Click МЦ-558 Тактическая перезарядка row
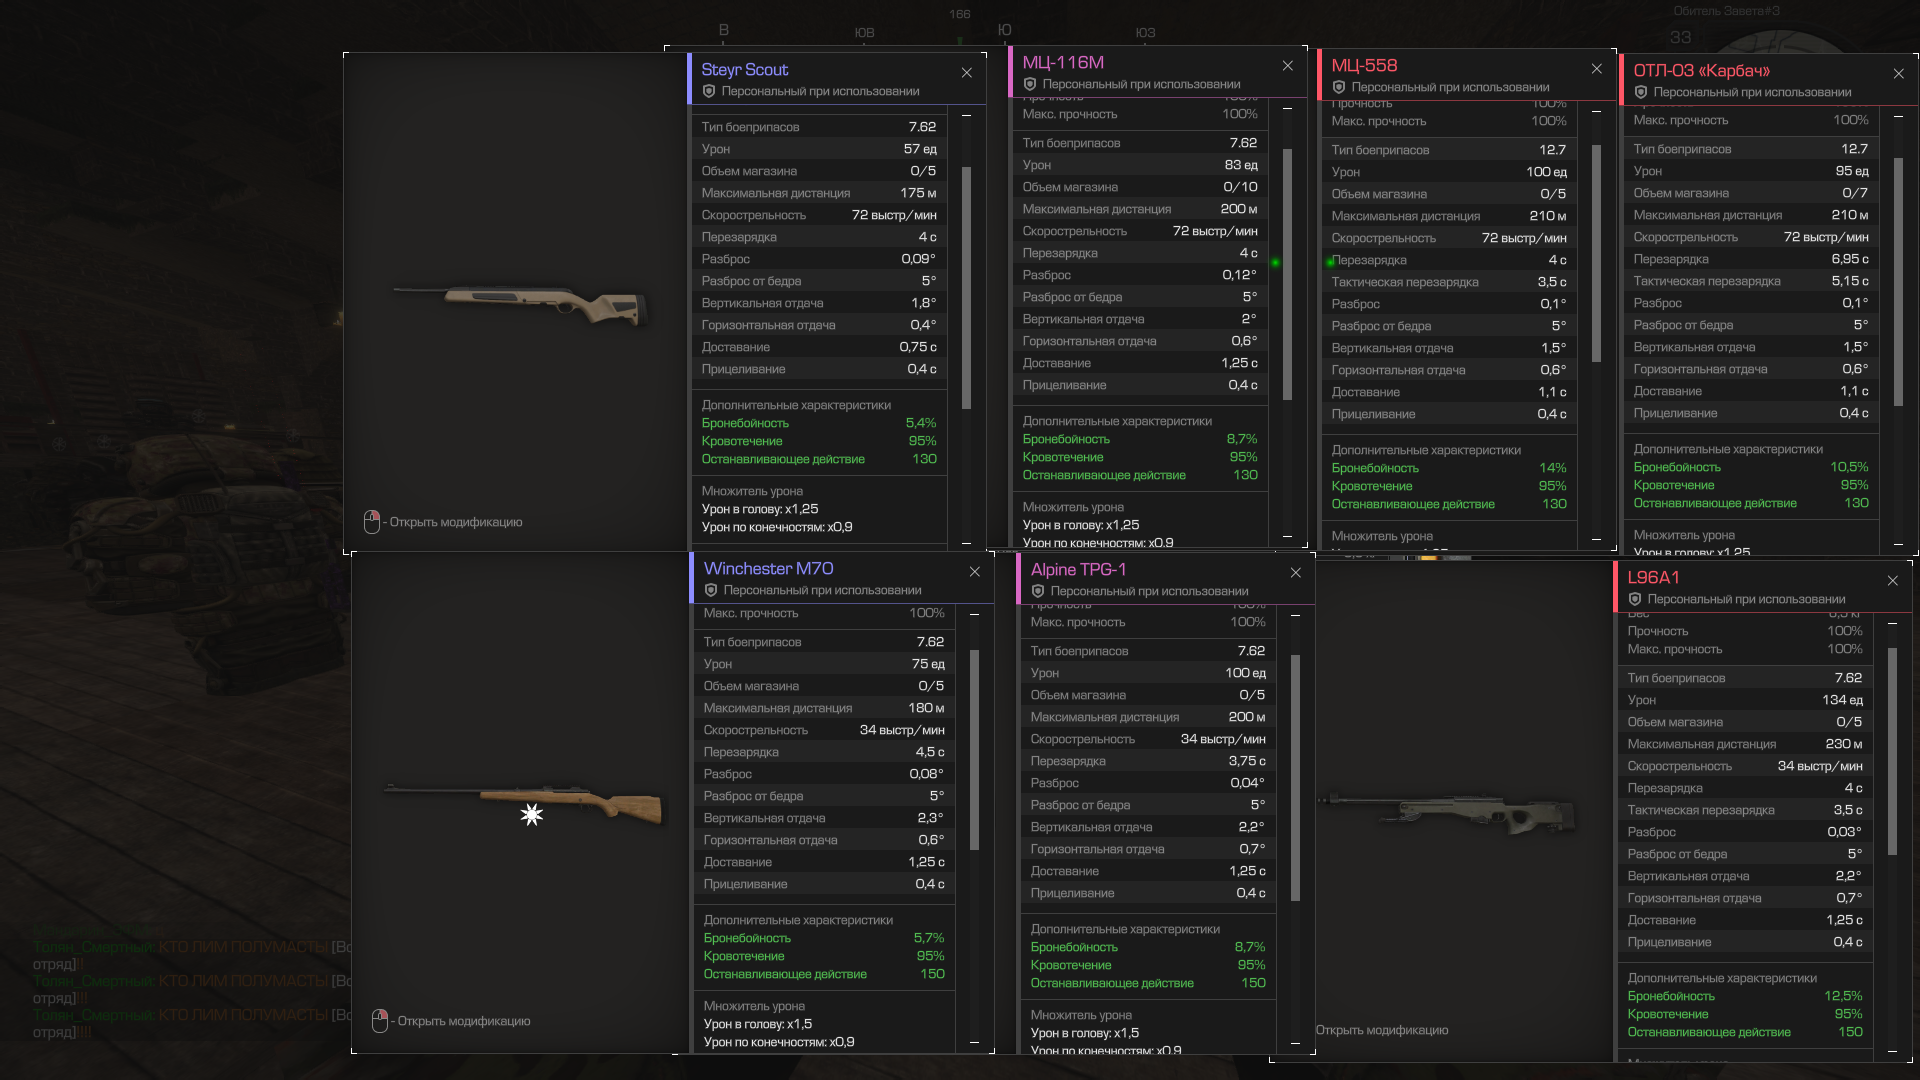The image size is (1920, 1080). (x=1449, y=282)
